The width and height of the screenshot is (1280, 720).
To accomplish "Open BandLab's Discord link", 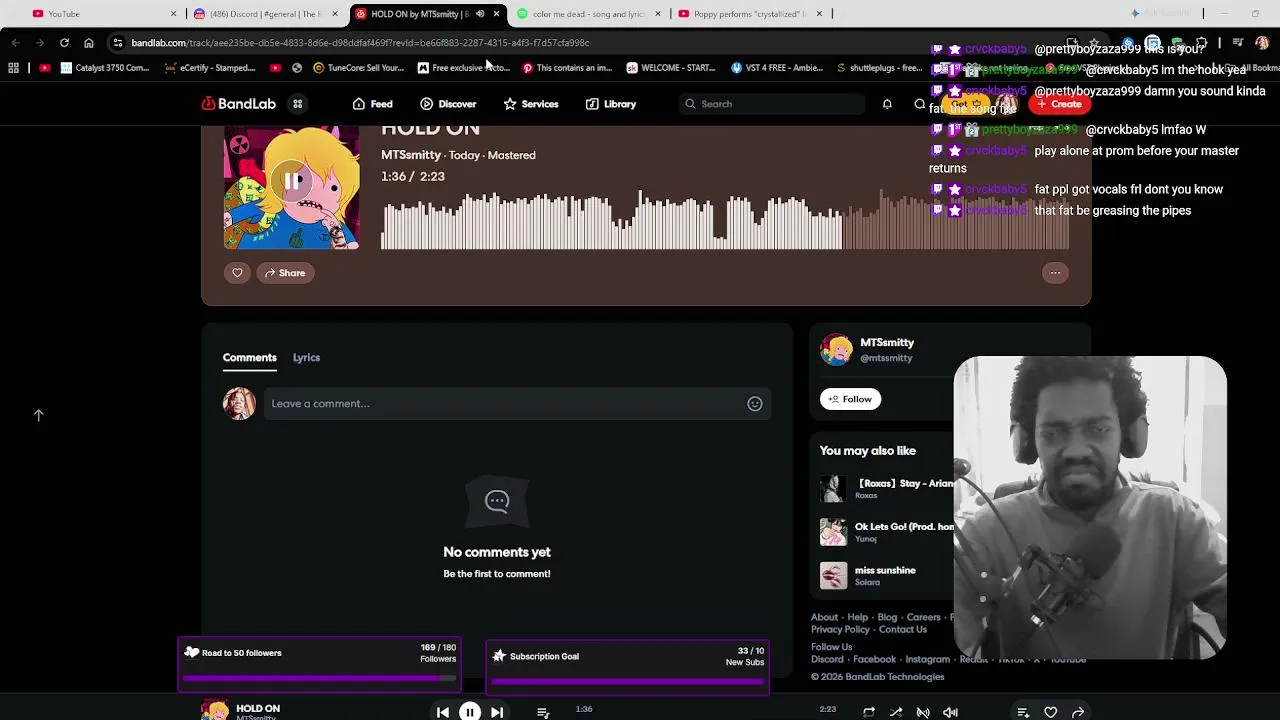I will [x=827, y=659].
